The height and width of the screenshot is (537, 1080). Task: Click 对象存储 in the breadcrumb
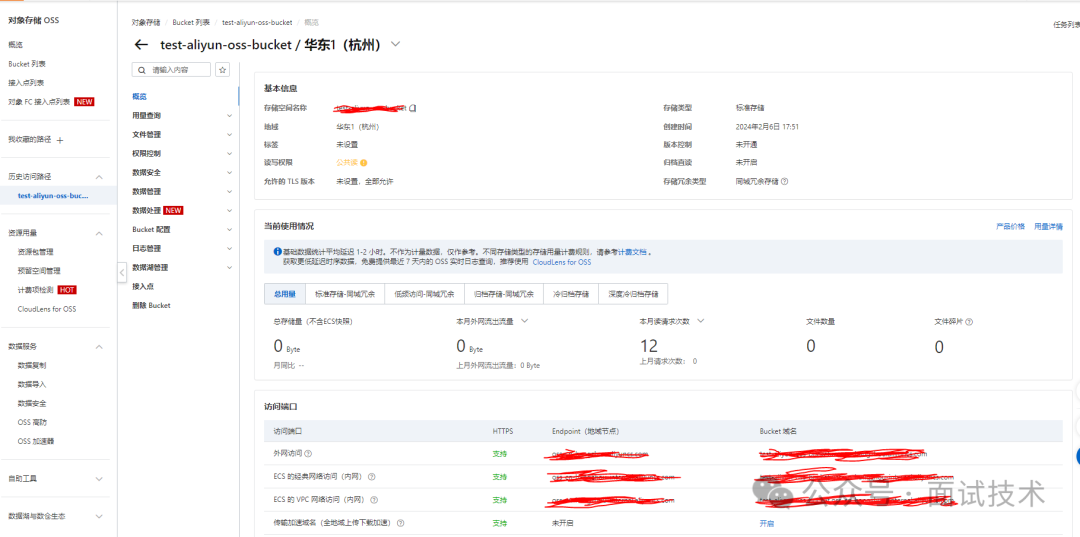tap(147, 23)
